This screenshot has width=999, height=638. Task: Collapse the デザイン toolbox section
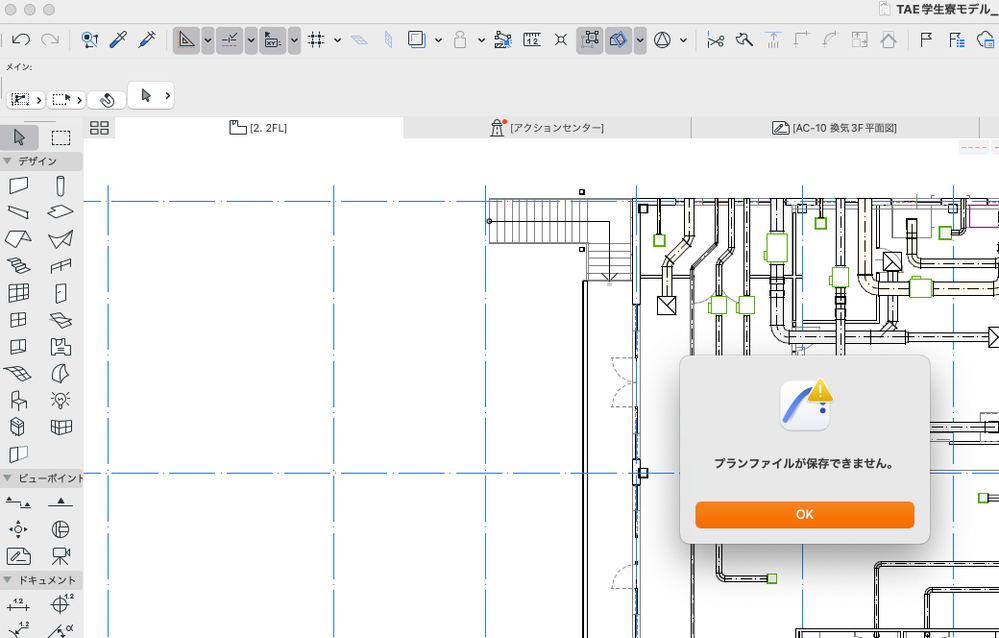click(7, 161)
